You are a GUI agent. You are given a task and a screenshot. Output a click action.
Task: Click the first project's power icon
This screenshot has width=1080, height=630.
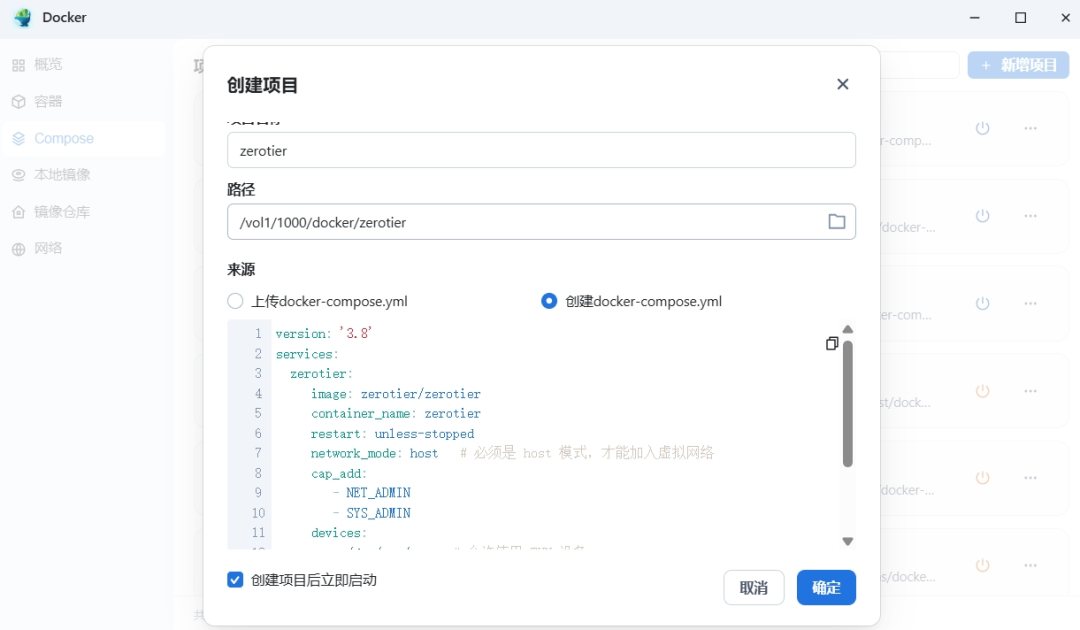tap(982, 129)
